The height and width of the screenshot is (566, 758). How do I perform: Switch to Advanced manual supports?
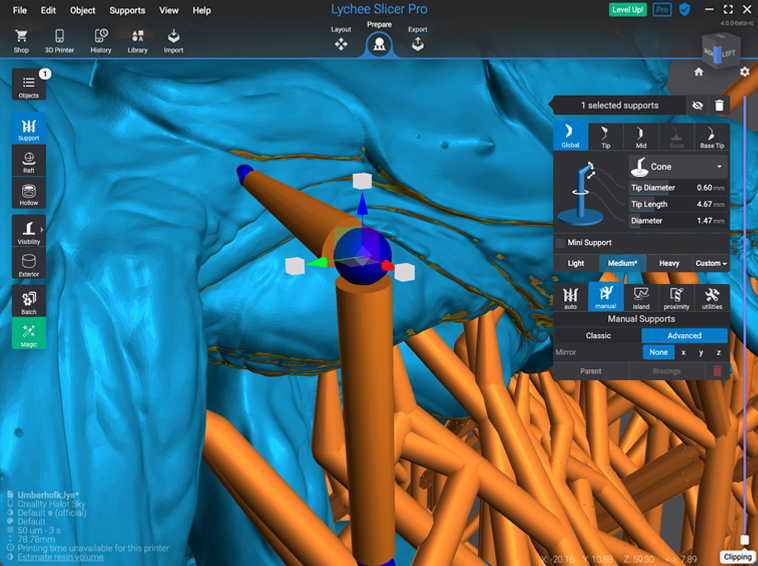[x=684, y=335]
